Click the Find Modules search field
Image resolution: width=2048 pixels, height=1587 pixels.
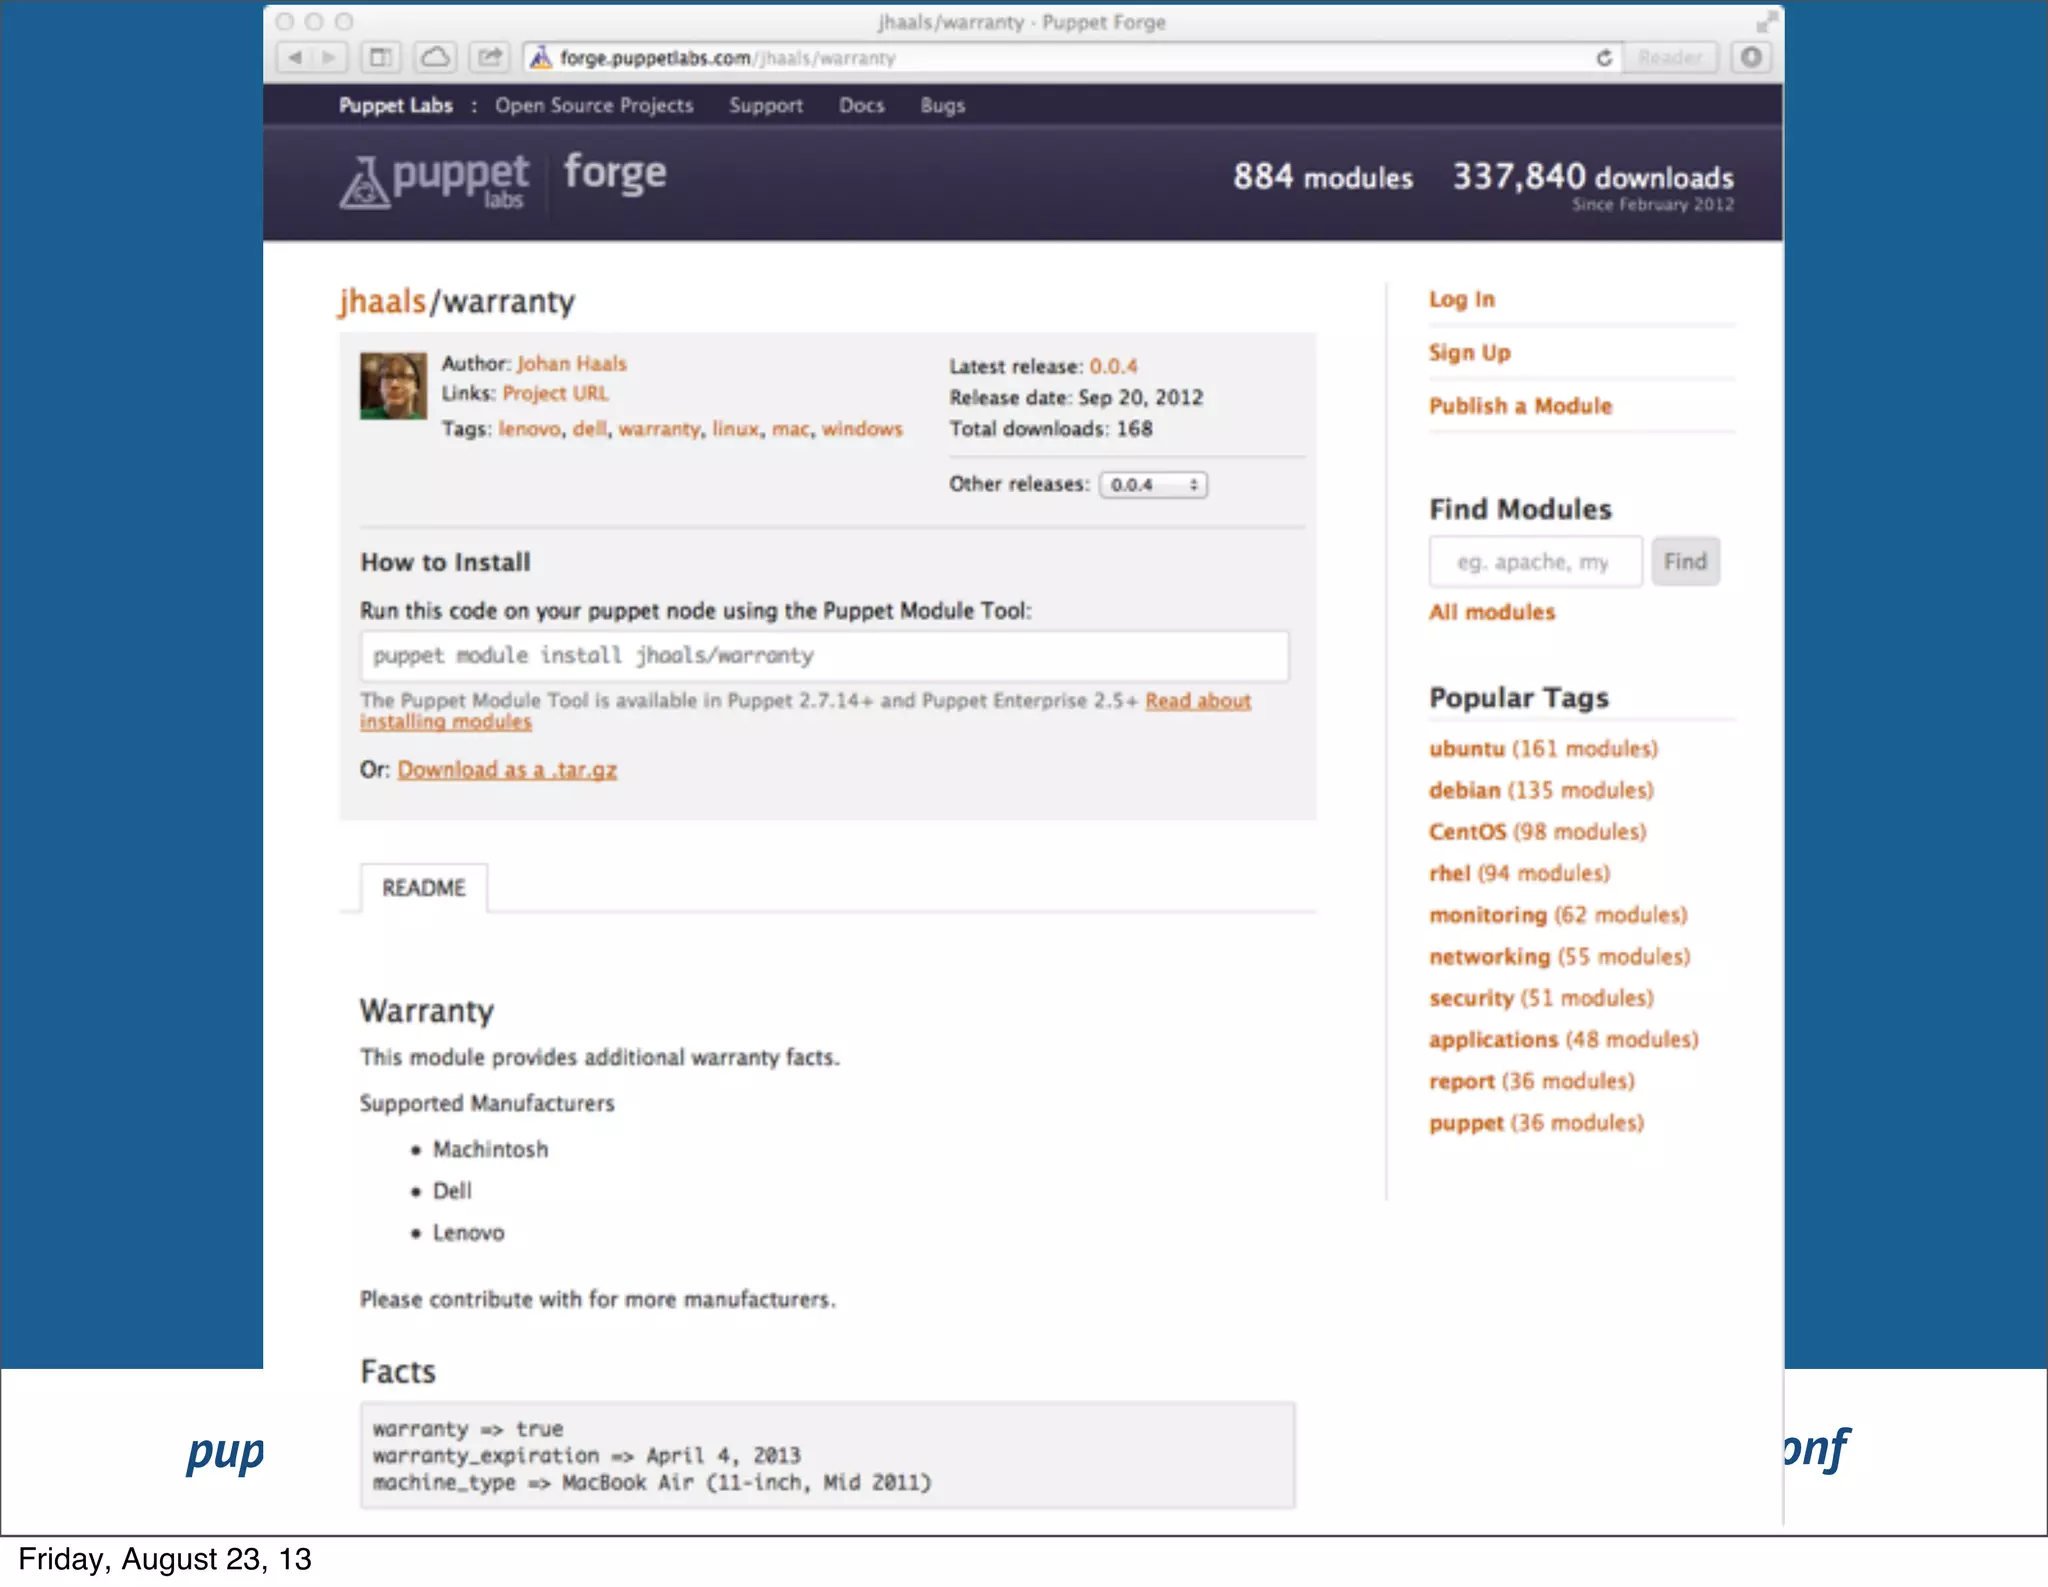coord(1535,562)
